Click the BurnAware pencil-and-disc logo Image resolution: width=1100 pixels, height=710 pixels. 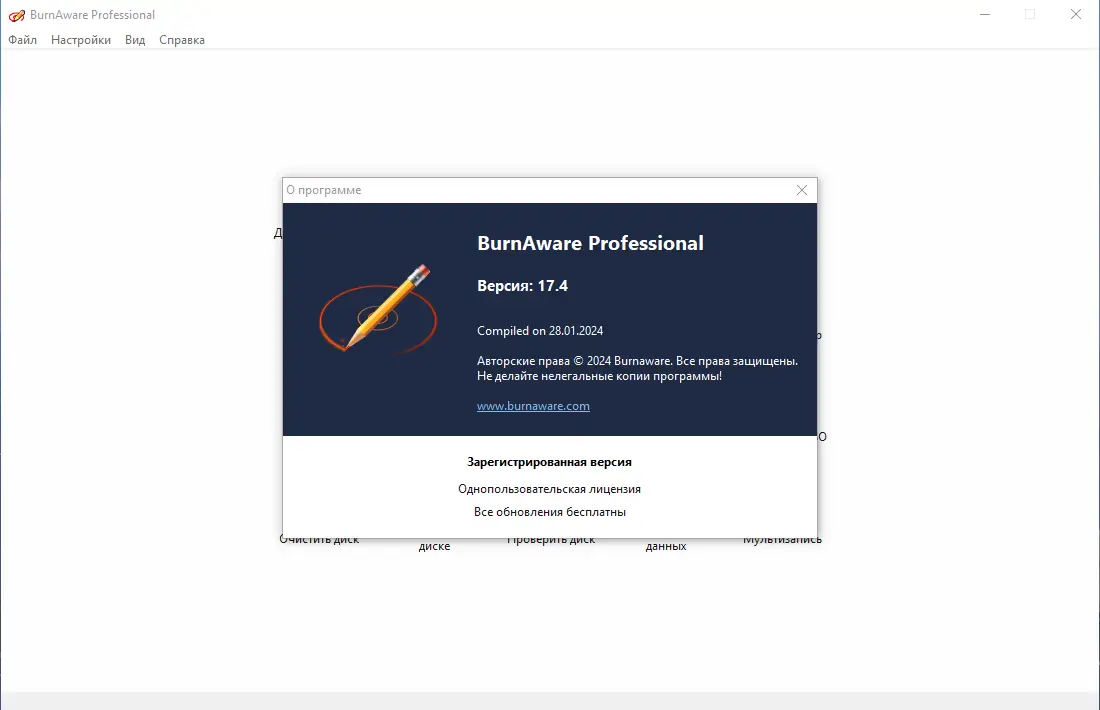point(378,309)
